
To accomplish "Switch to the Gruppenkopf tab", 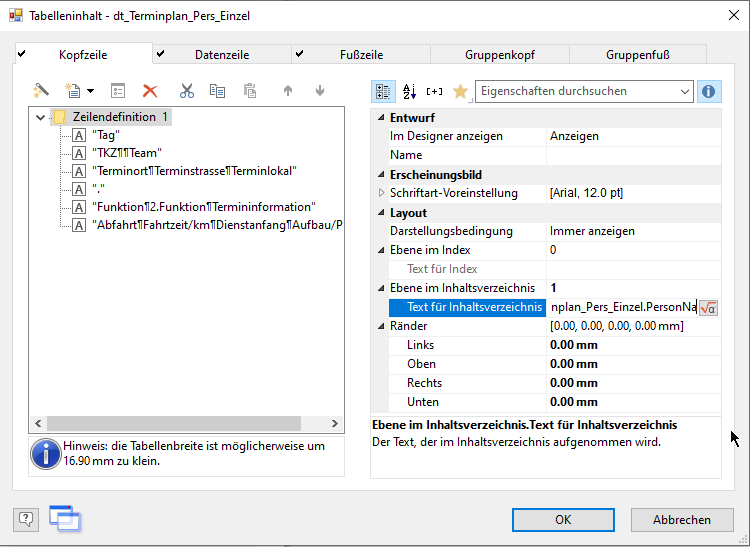I will tap(500, 55).
